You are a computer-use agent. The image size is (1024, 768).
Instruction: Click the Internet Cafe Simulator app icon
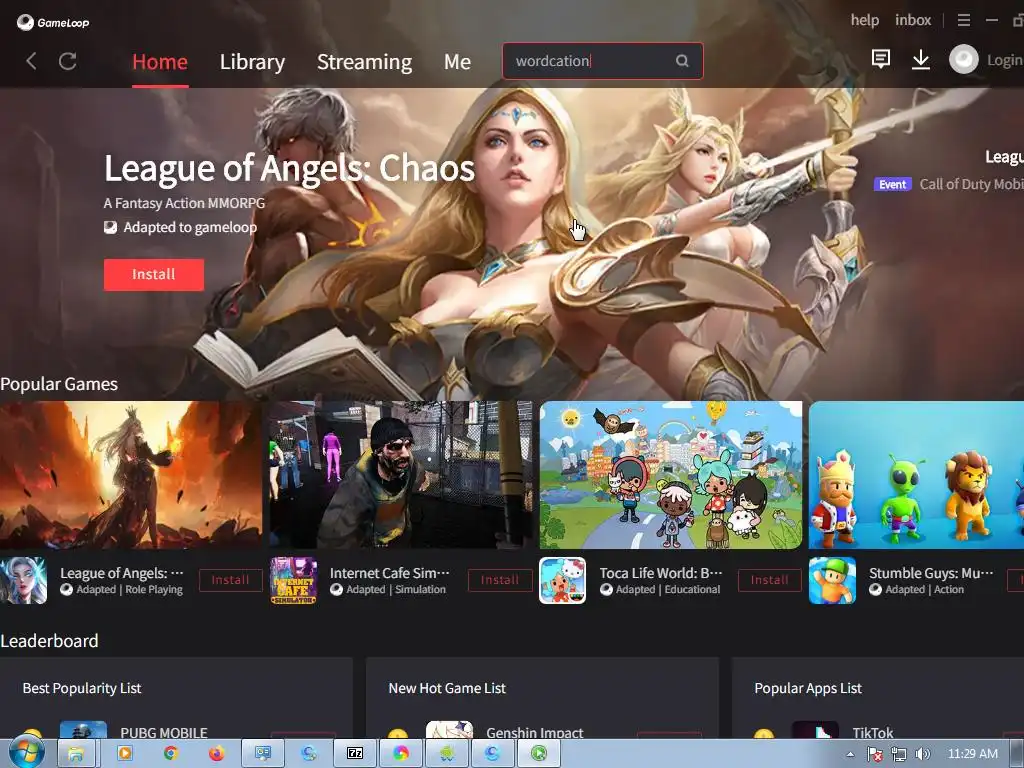pyautogui.click(x=293, y=580)
